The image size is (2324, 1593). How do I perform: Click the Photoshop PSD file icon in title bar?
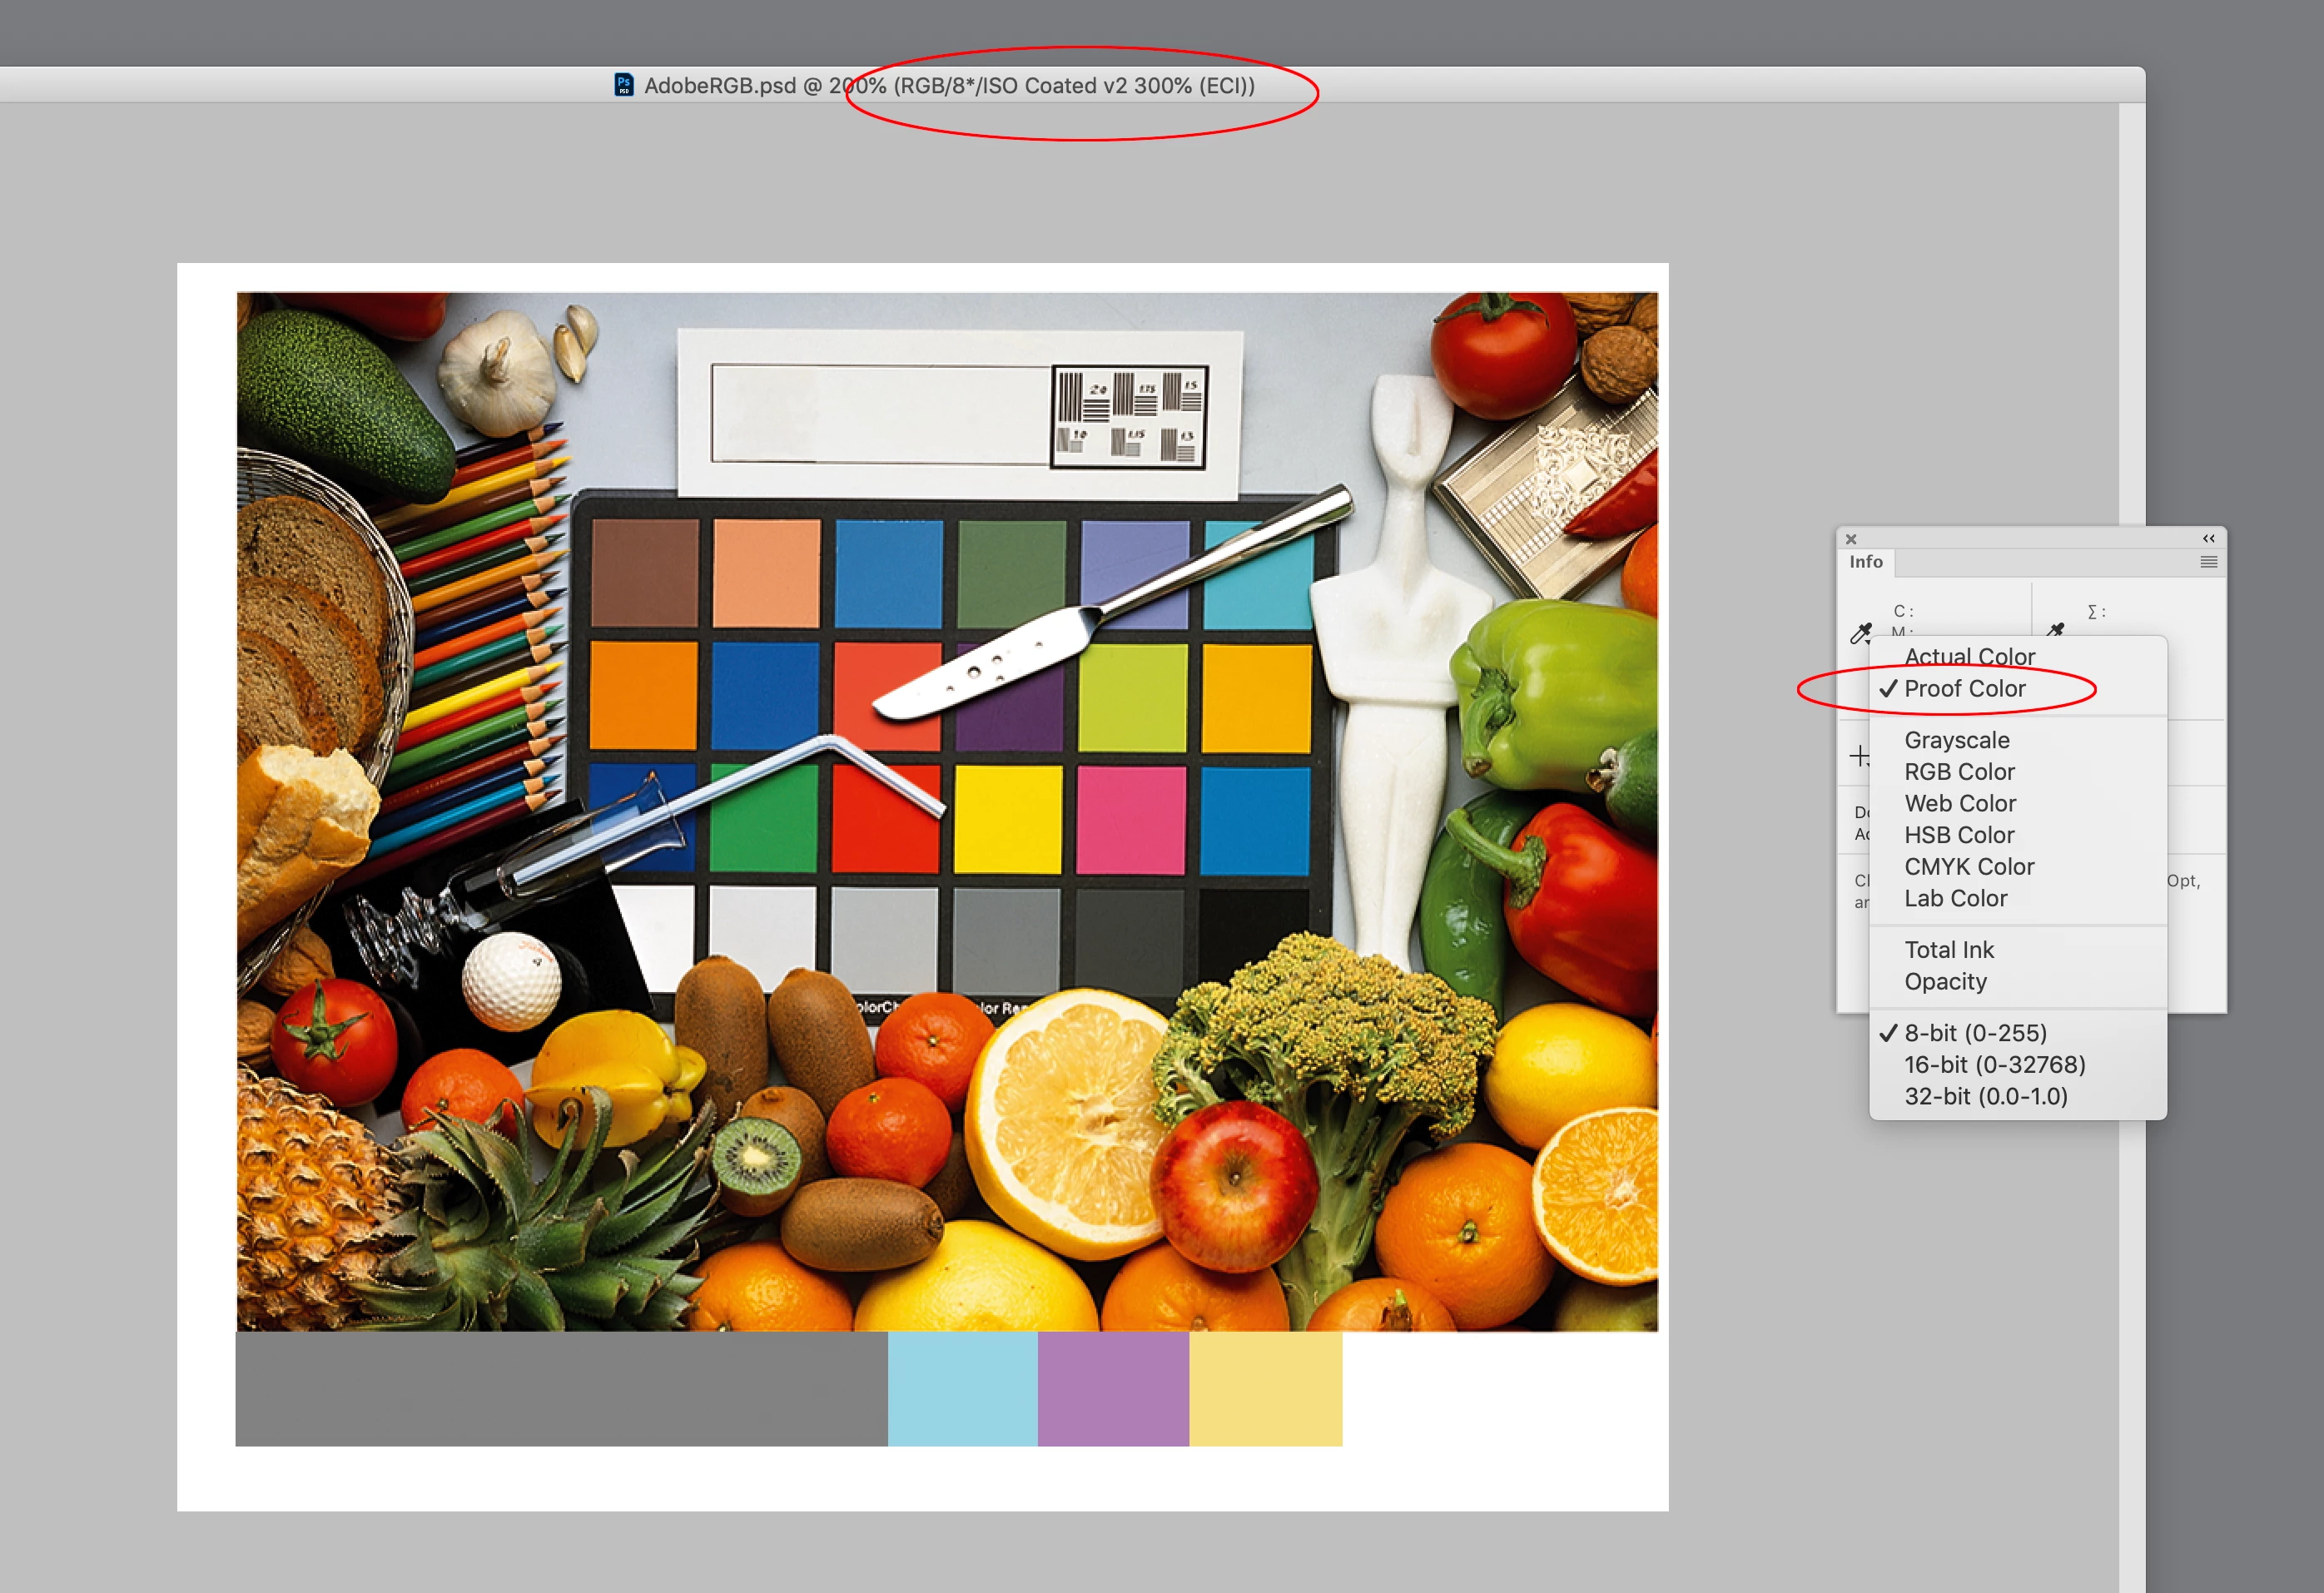pos(624,85)
